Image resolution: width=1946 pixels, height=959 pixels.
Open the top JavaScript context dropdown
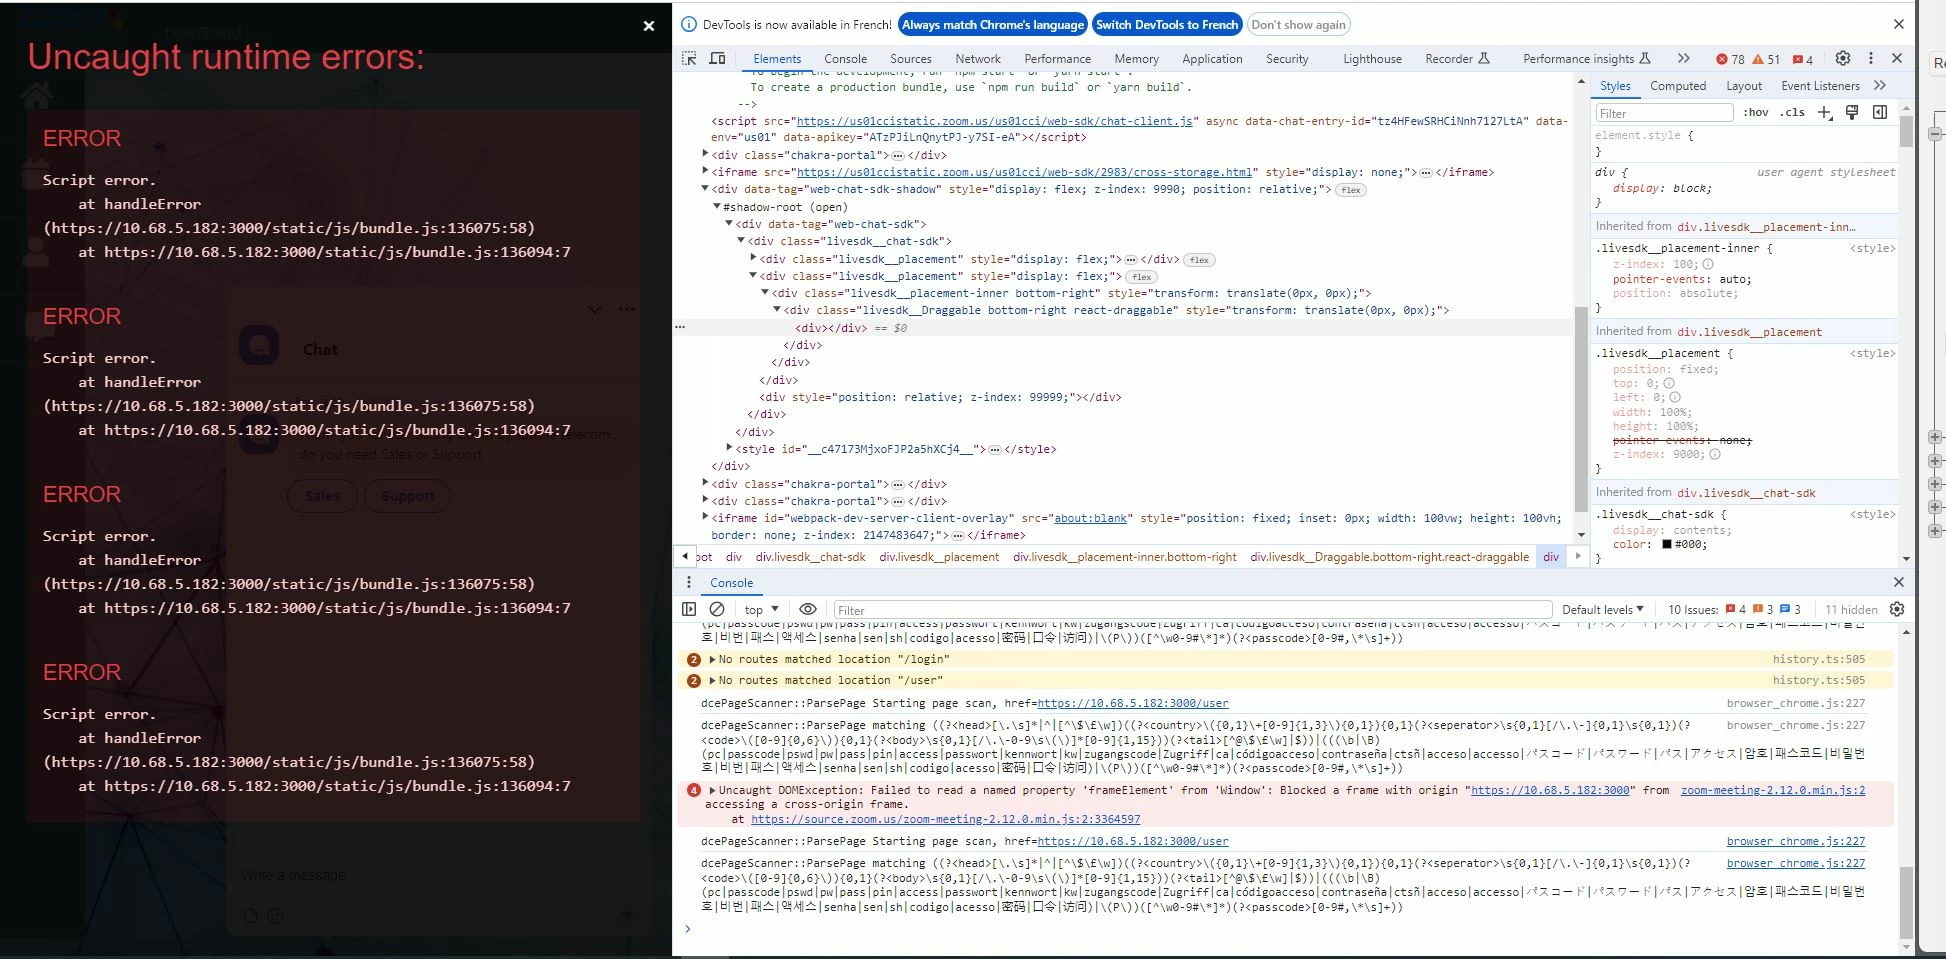coord(761,609)
